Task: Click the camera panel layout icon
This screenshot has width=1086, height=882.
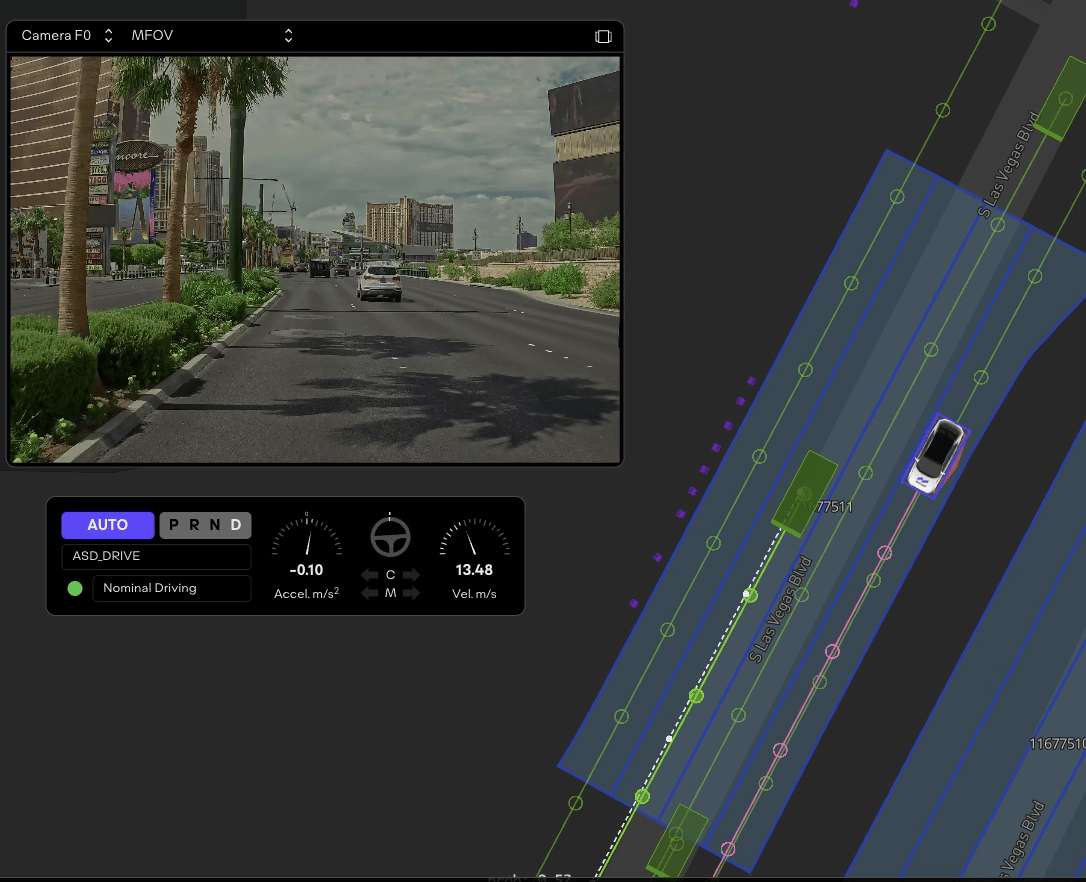Action: coord(603,36)
